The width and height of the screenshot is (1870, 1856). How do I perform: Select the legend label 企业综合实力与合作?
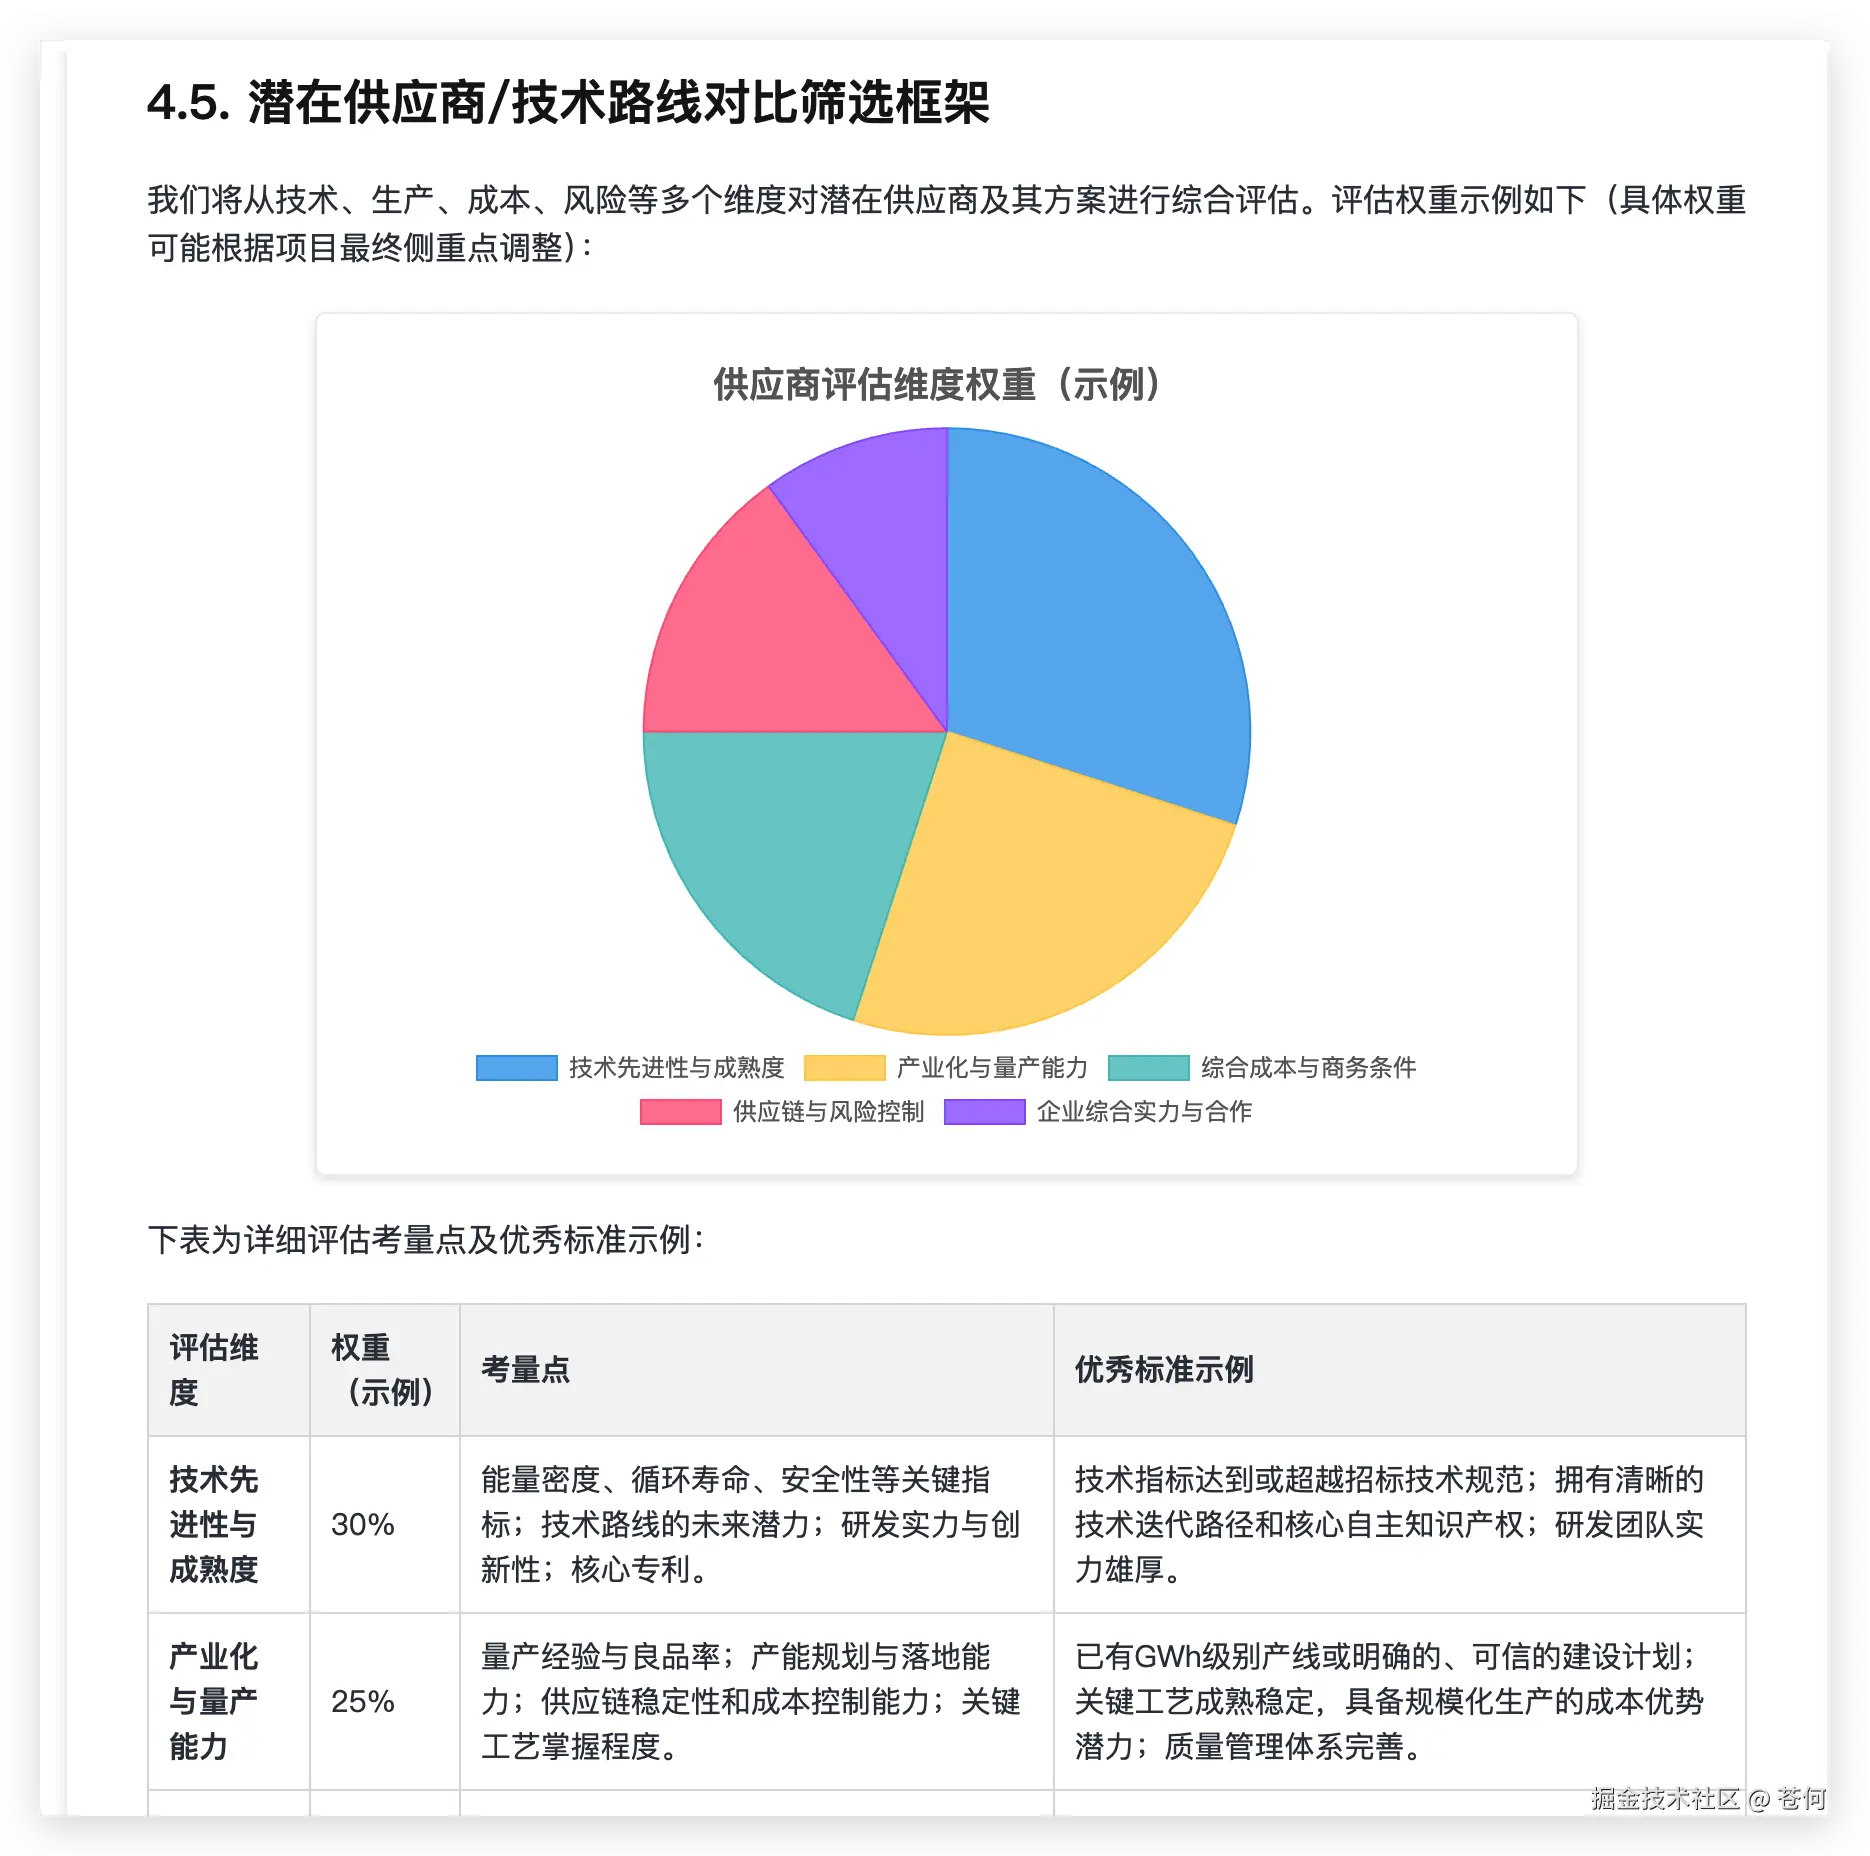tap(1144, 1112)
